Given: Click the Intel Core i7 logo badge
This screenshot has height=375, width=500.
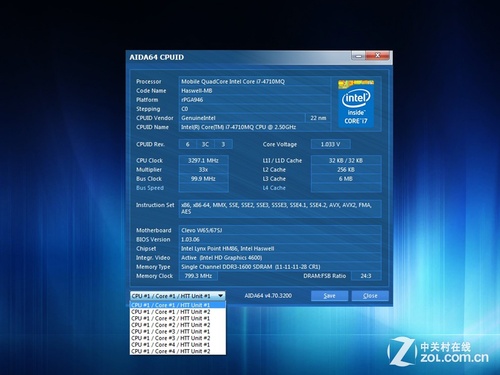Looking at the screenshot, I should click(x=356, y=104).
